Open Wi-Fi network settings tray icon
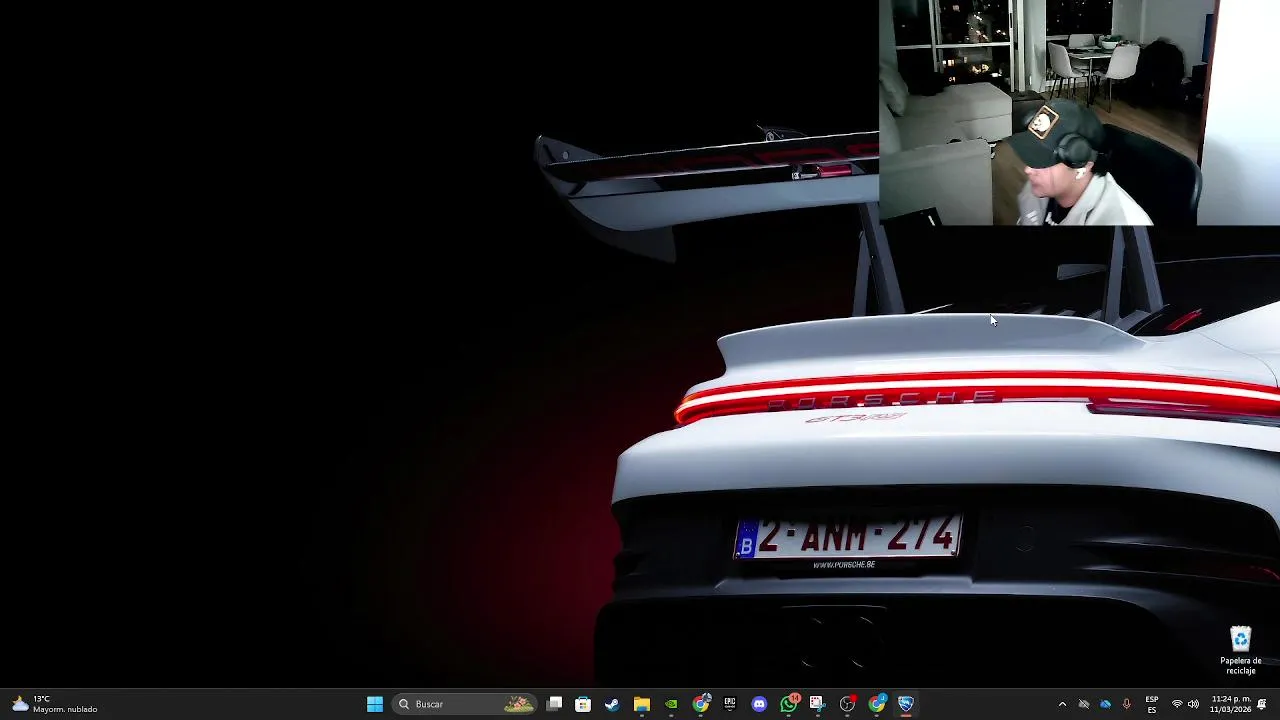This screenshot has width=1280, height=720. coord(1177,704)
